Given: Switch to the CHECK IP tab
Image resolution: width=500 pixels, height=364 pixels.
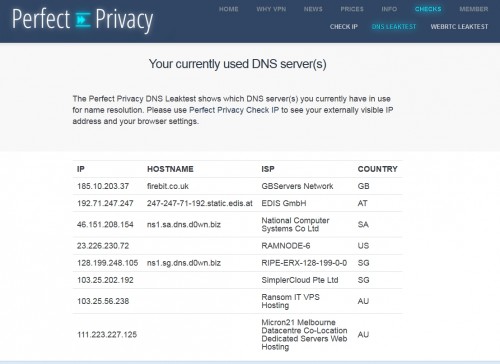Looking at the screenshot, I should [344, 27].
